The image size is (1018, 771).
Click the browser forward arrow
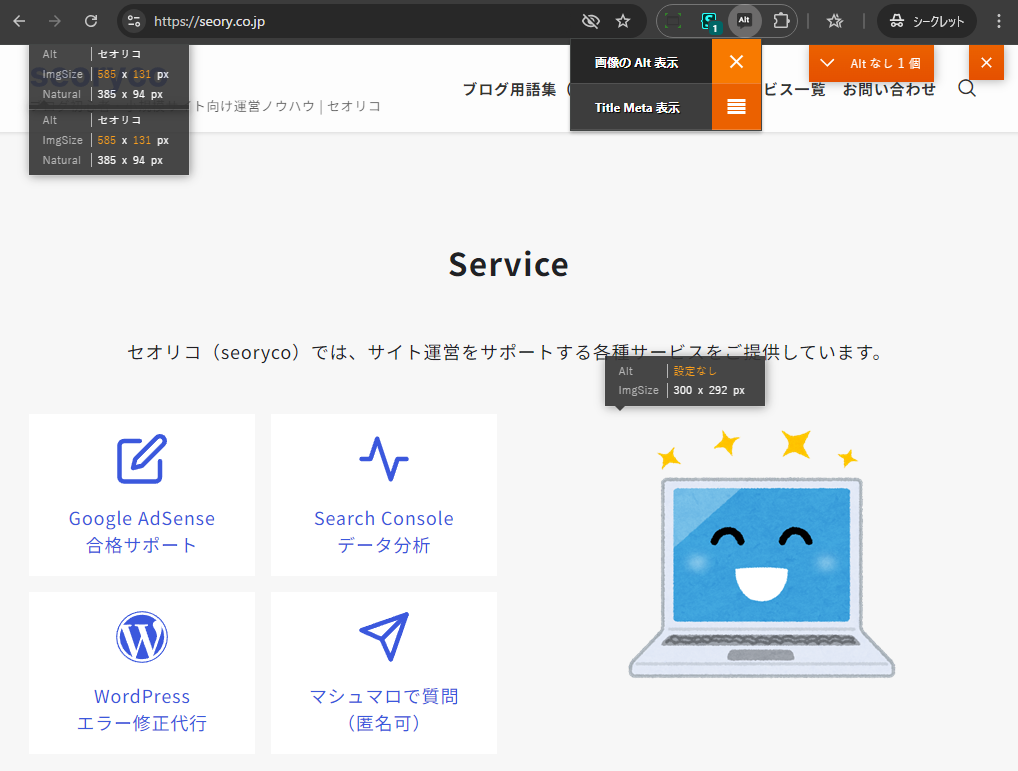55,21
